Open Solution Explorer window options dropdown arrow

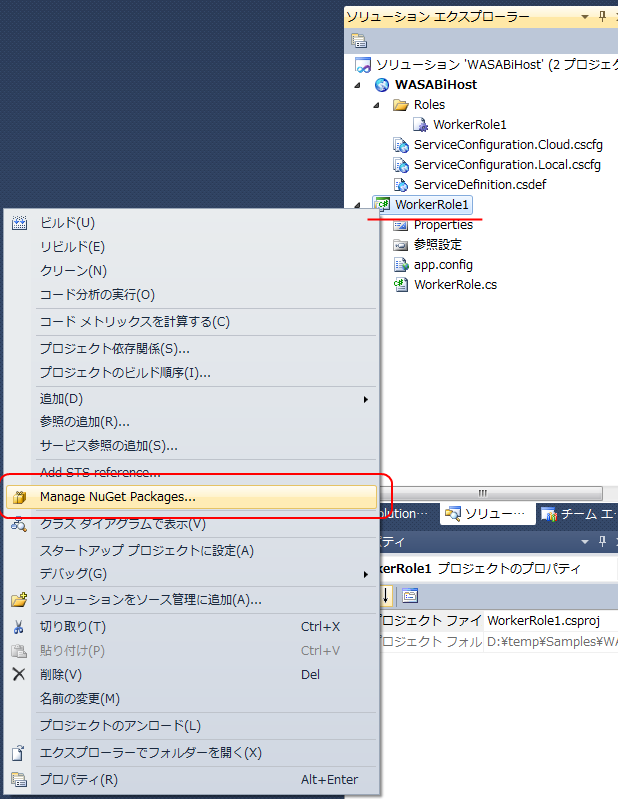pyautogui.click(x=585, y=17)
